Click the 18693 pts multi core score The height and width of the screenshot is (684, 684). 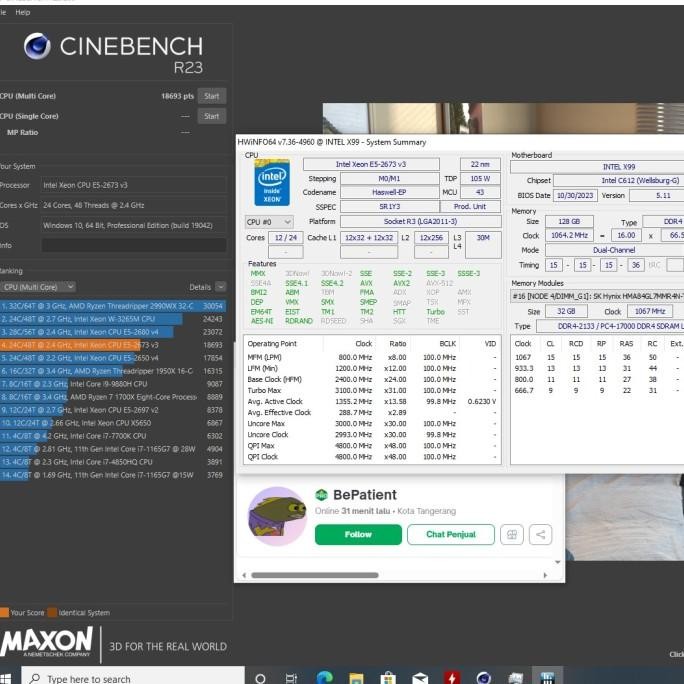[x=177, y=96]
